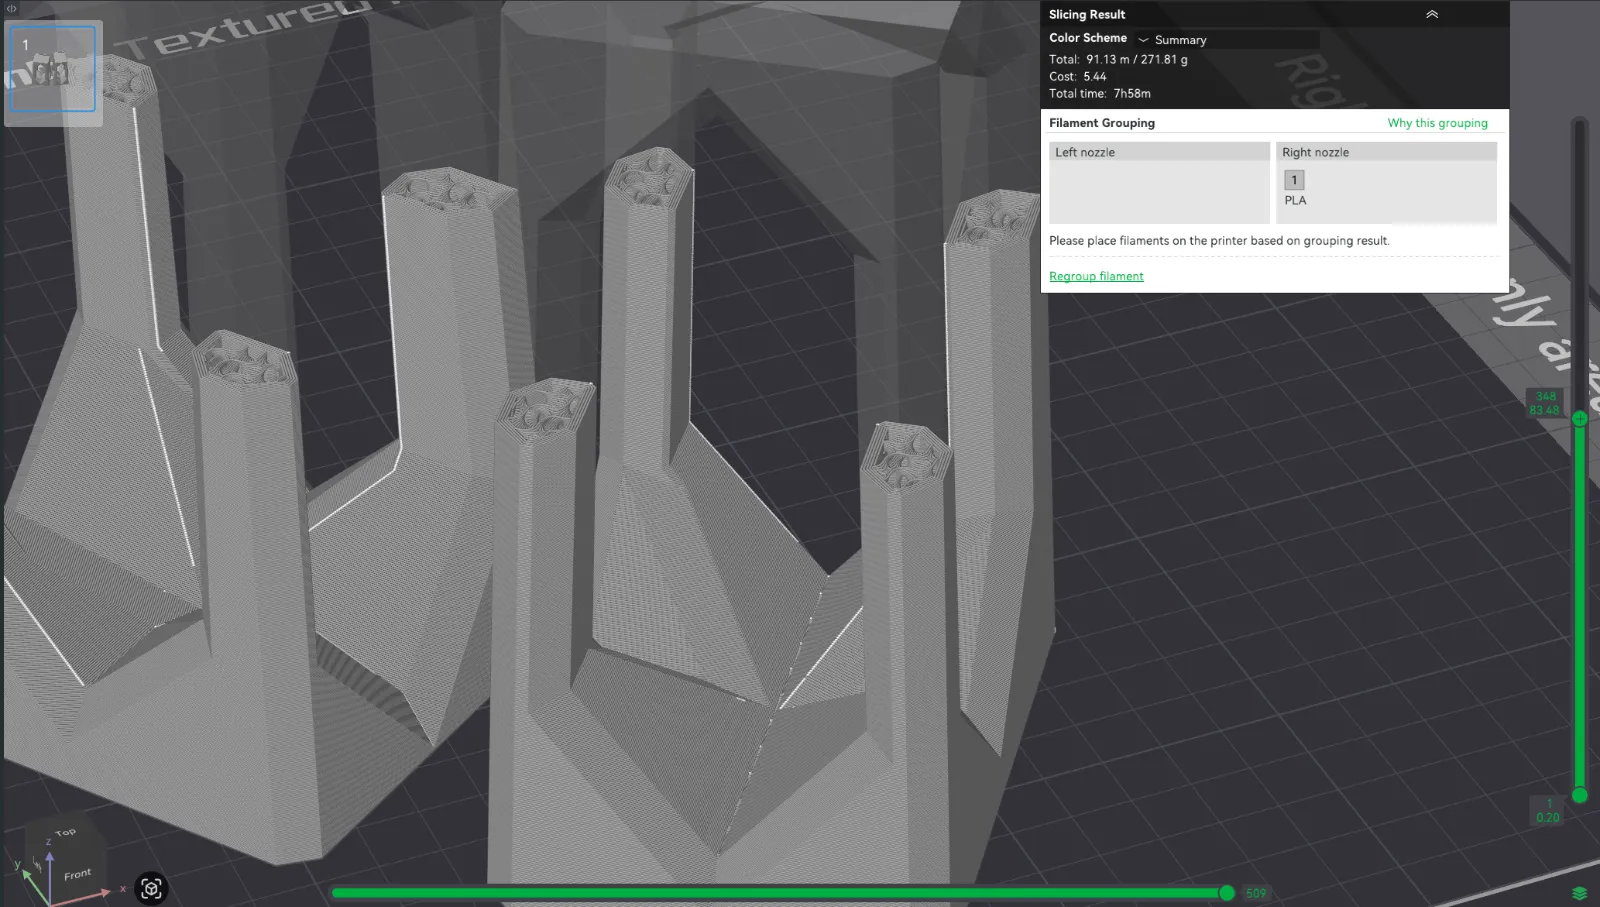Collapse the Slicing Result panel

click(1432, 14)
